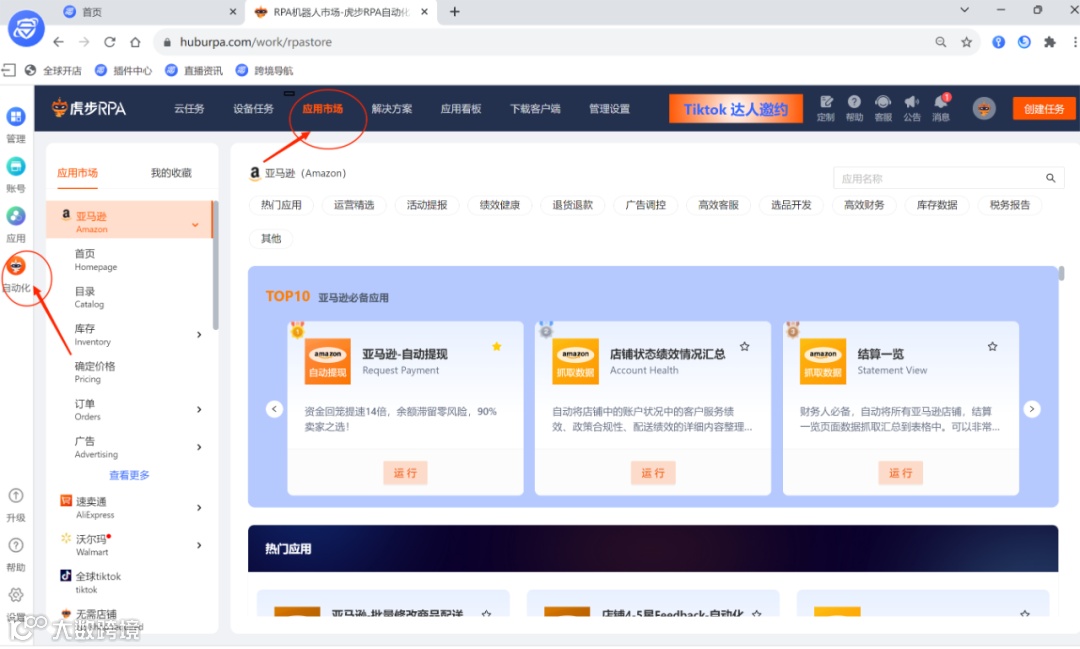Favorite 结算一览 star

pyautogui.click(x=993, y=347)
